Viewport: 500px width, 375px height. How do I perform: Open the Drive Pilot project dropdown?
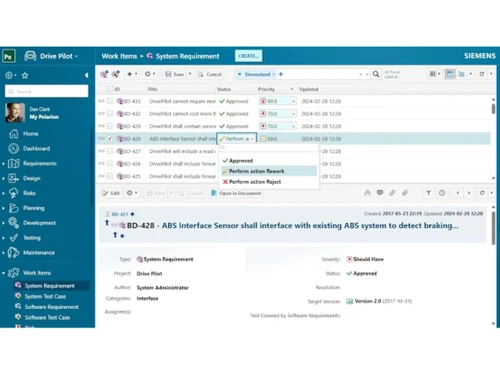(x=76, y=56)
